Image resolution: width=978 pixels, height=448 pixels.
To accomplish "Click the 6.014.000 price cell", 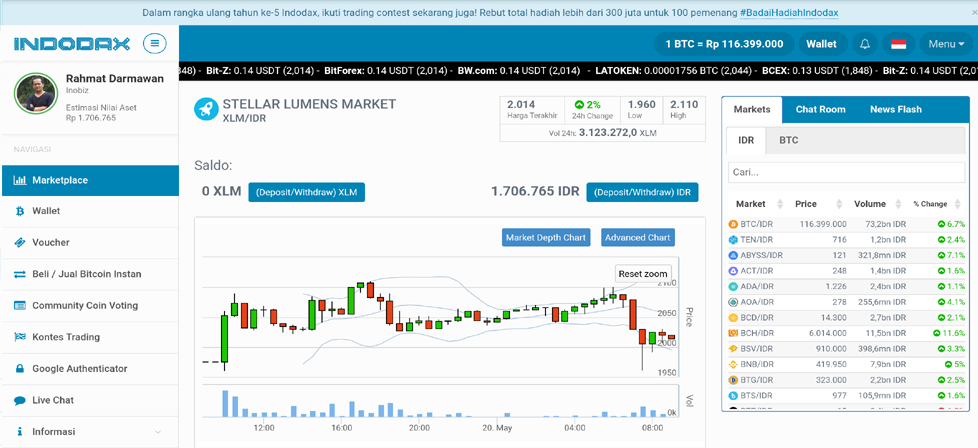I will 826,333.
